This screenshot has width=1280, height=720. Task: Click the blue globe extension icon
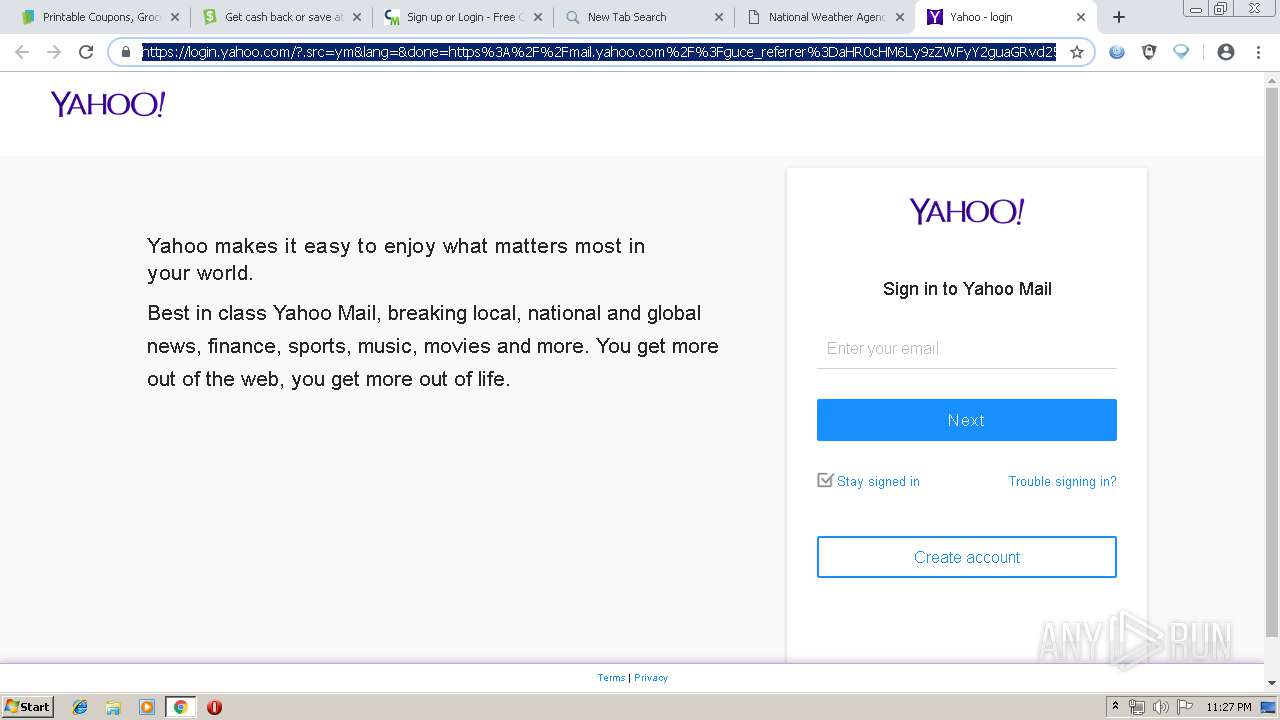tap(1117, 52)
